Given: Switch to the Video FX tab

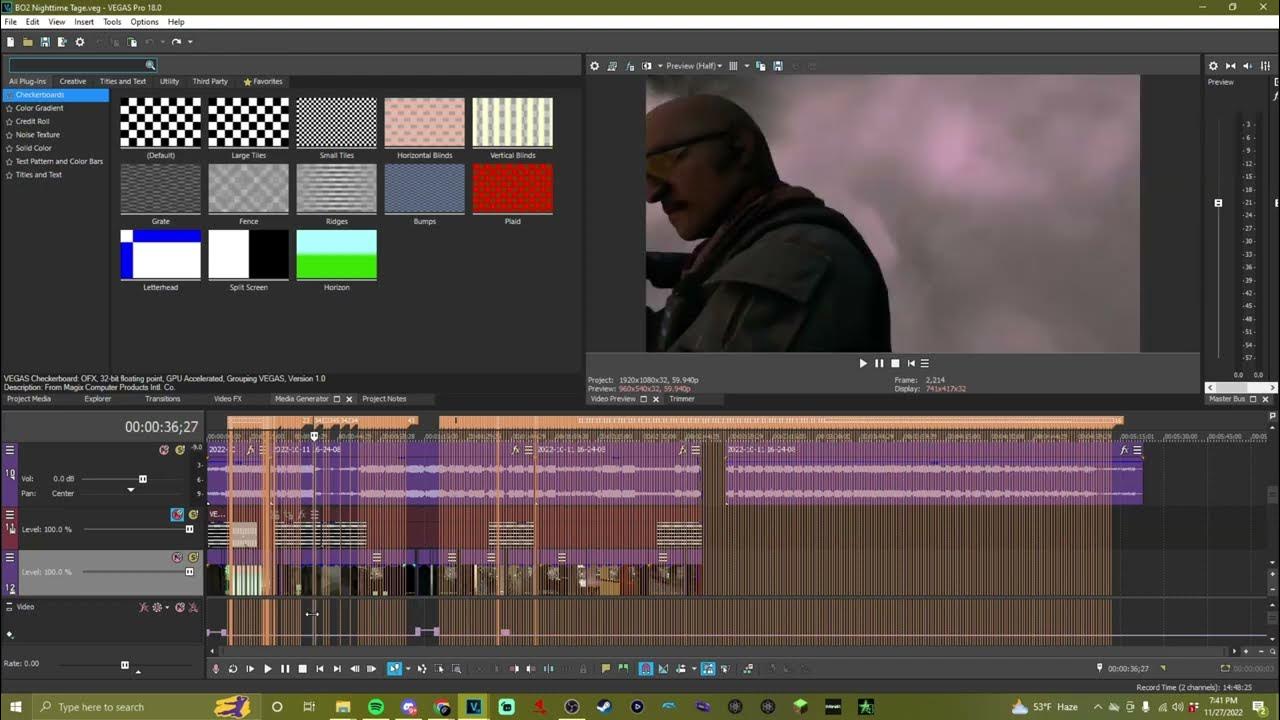Looking at the screenshot, I should point(227,399).
